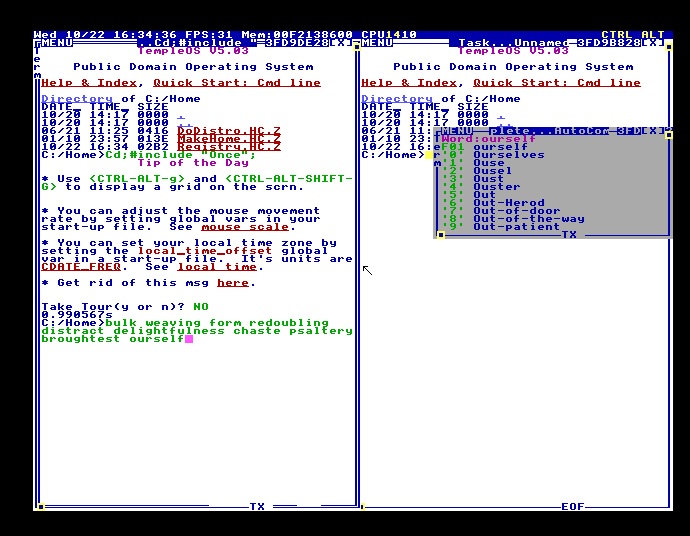Click date and time in top status bar
This screenshot has width=690, height=536.
pyautogui.click(x=105, y=34)
